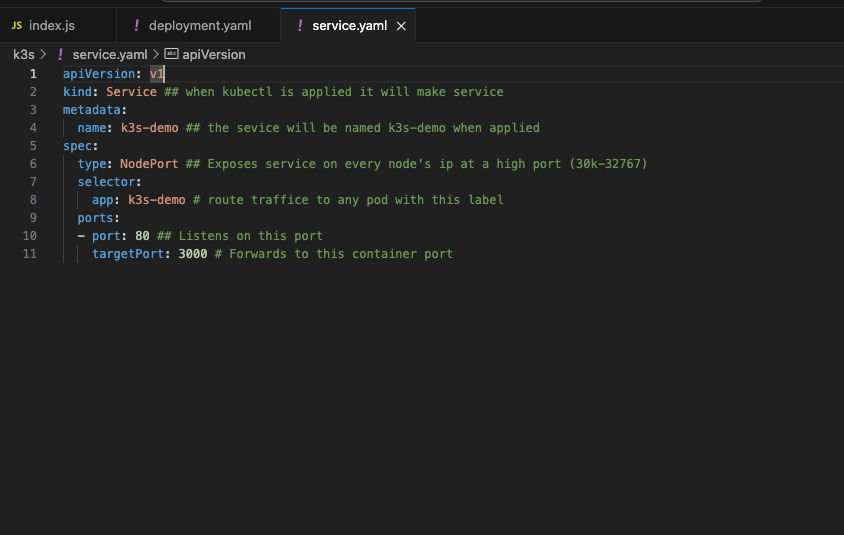Close the service.yaml tab
The width and height of the screenshot is (844, 535).
point(401,26)
